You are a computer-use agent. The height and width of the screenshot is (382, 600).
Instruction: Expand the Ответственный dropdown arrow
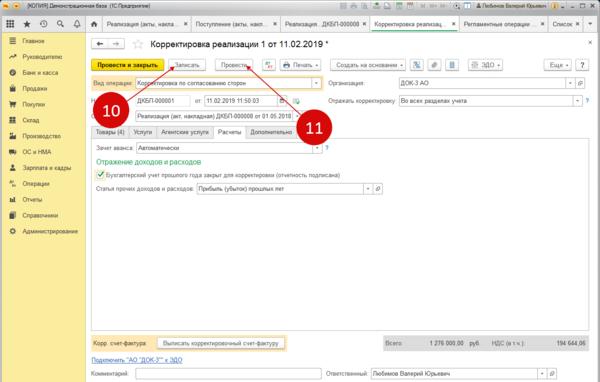pyautogui.click(x=542, y=373)
